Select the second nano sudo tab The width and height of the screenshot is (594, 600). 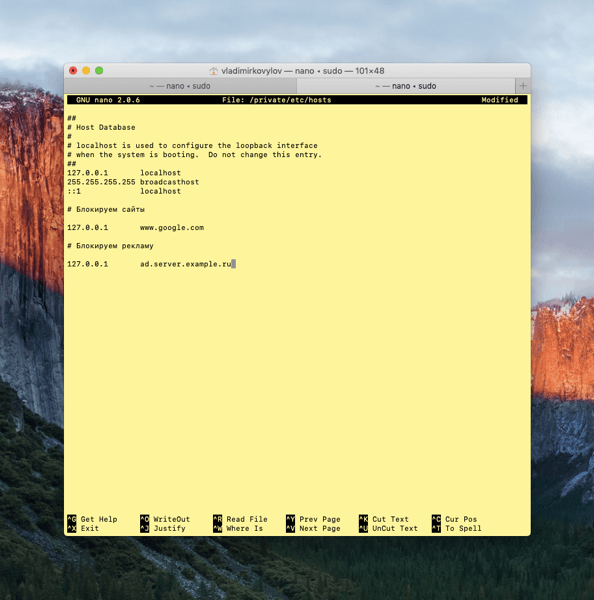(406, 86)
